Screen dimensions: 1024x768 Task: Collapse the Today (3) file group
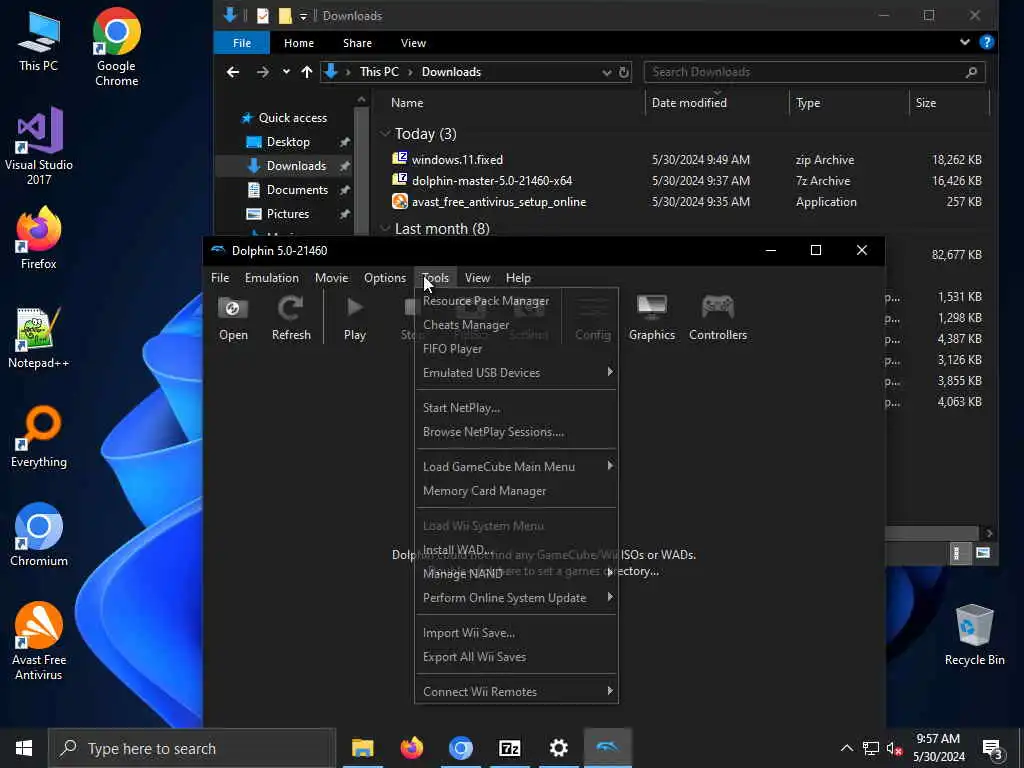(x=385, y=134)
